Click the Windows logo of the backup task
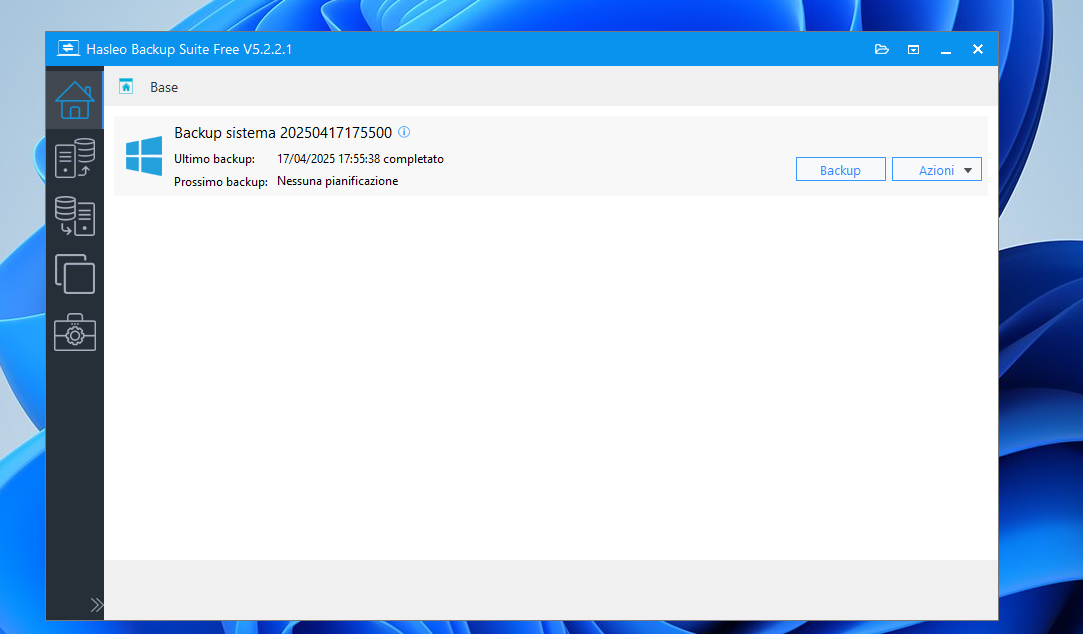Image resolution: width=1083 pixels, height=634 pixels. 144,155
